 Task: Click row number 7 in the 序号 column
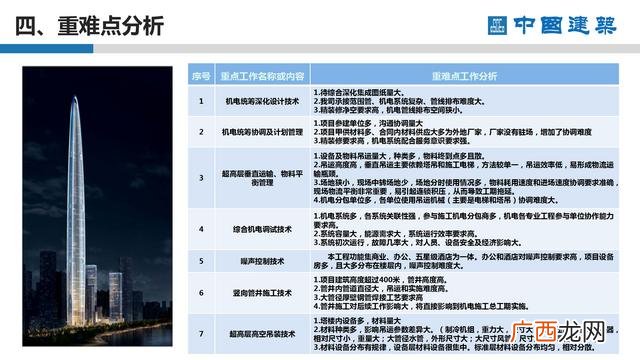(x=201, y=334)
